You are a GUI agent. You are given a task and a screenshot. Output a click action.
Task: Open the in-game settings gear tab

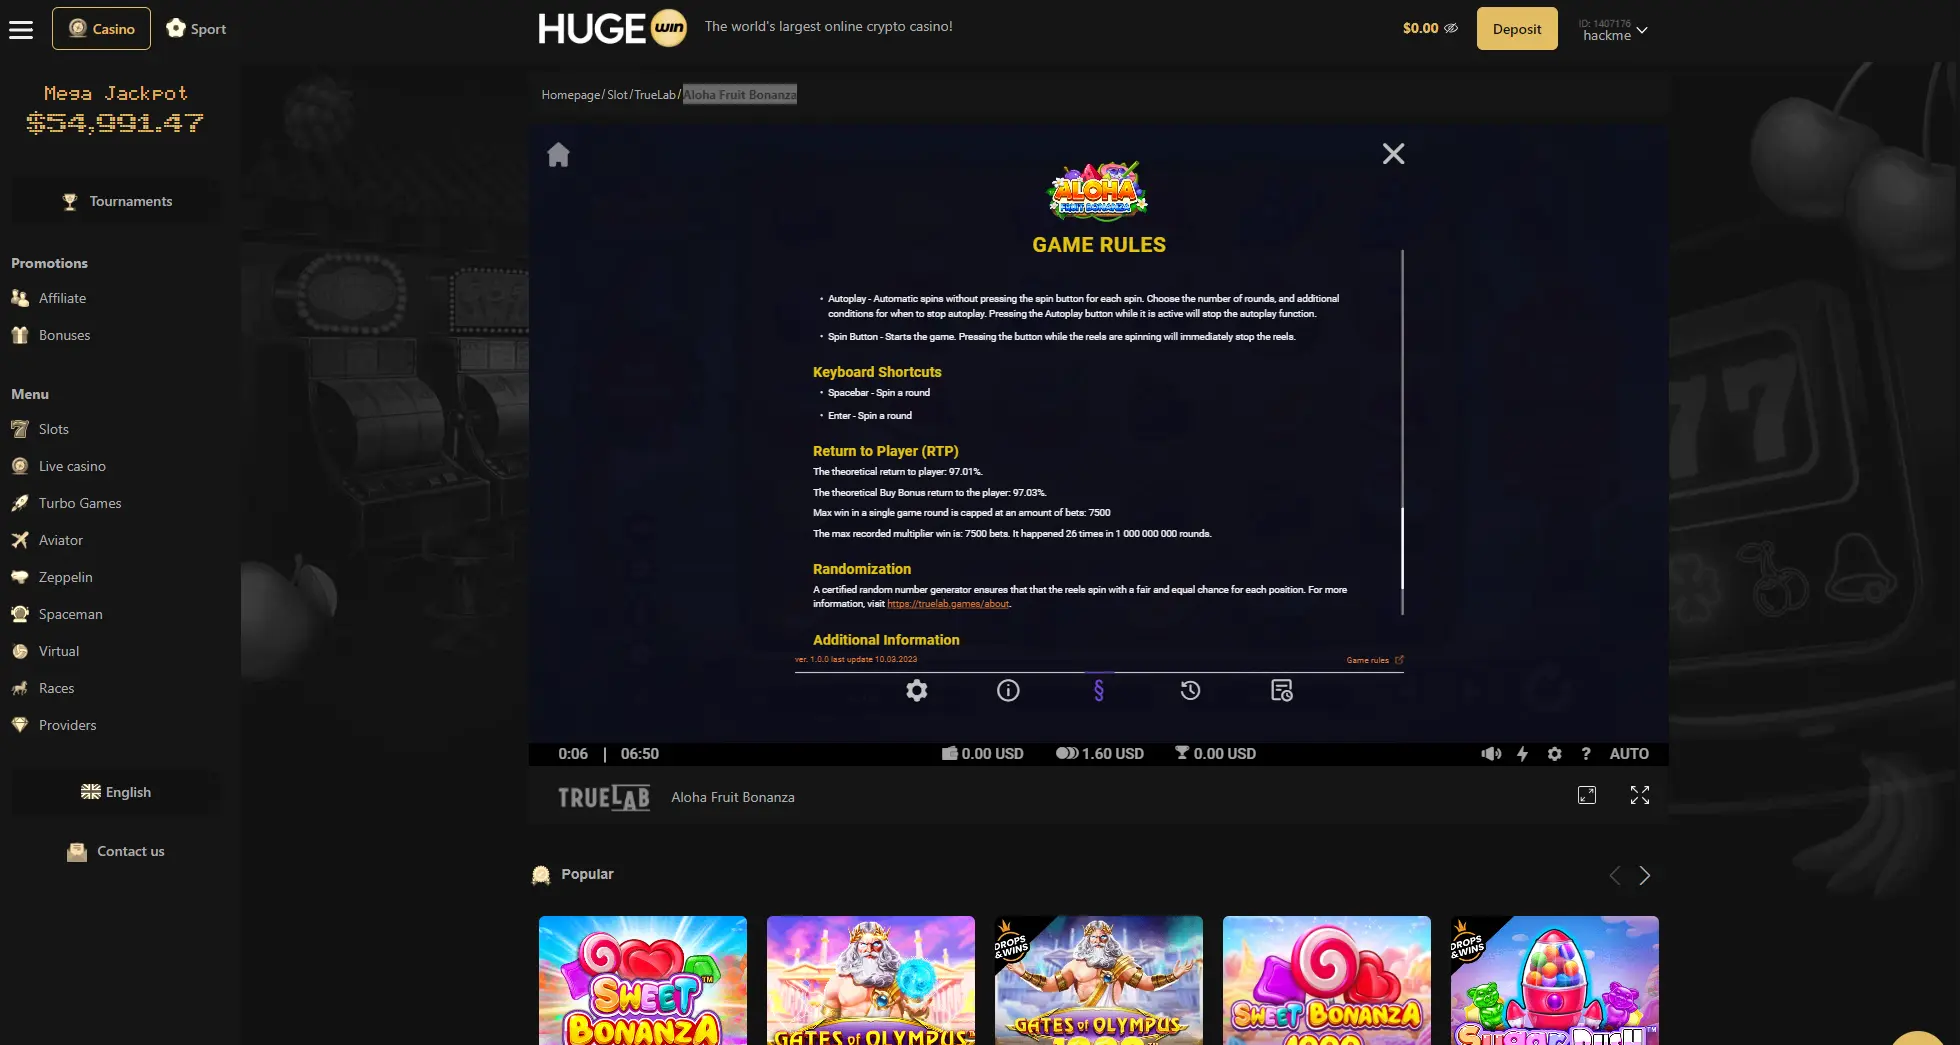pos(917,690)
